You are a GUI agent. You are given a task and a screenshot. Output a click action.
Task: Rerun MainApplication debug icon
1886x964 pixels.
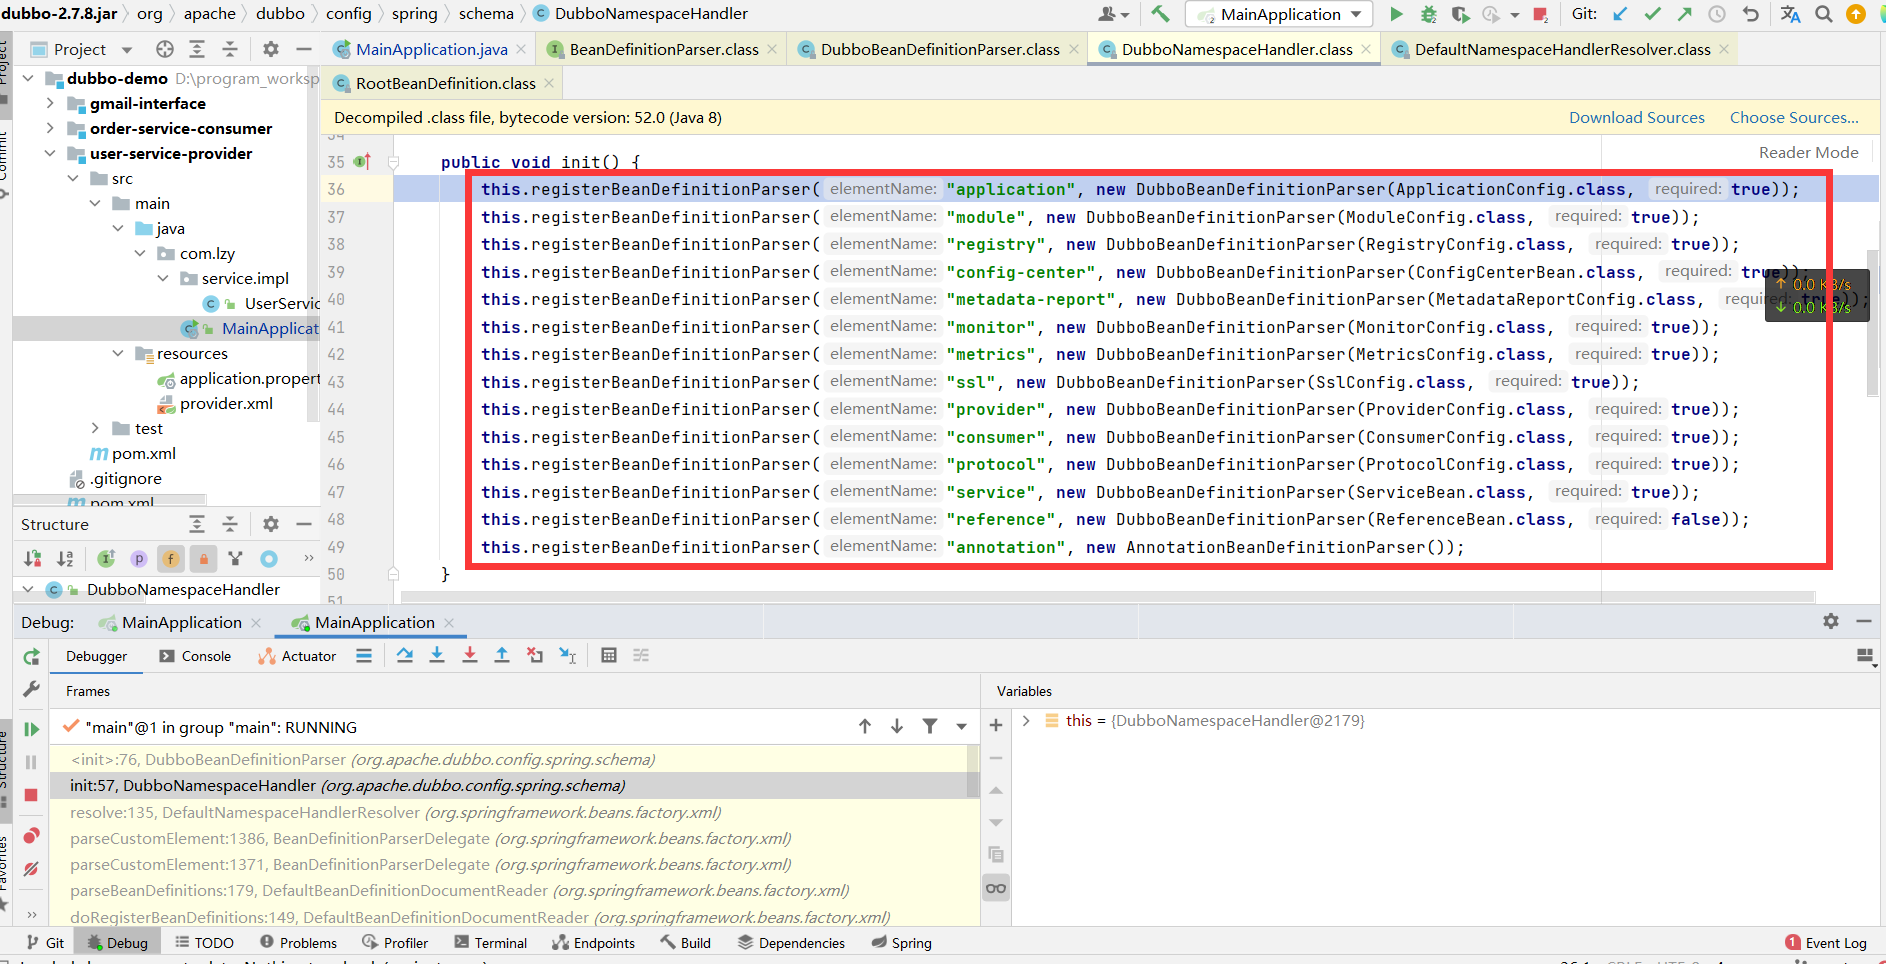(31, 657)
